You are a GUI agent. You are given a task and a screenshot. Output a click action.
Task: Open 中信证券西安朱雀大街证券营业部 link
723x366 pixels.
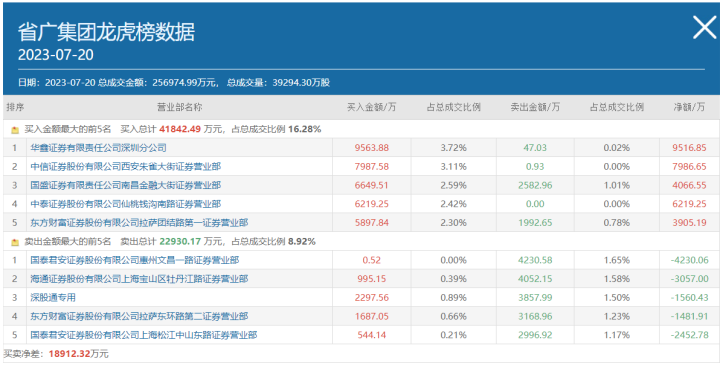pos(125,166)
